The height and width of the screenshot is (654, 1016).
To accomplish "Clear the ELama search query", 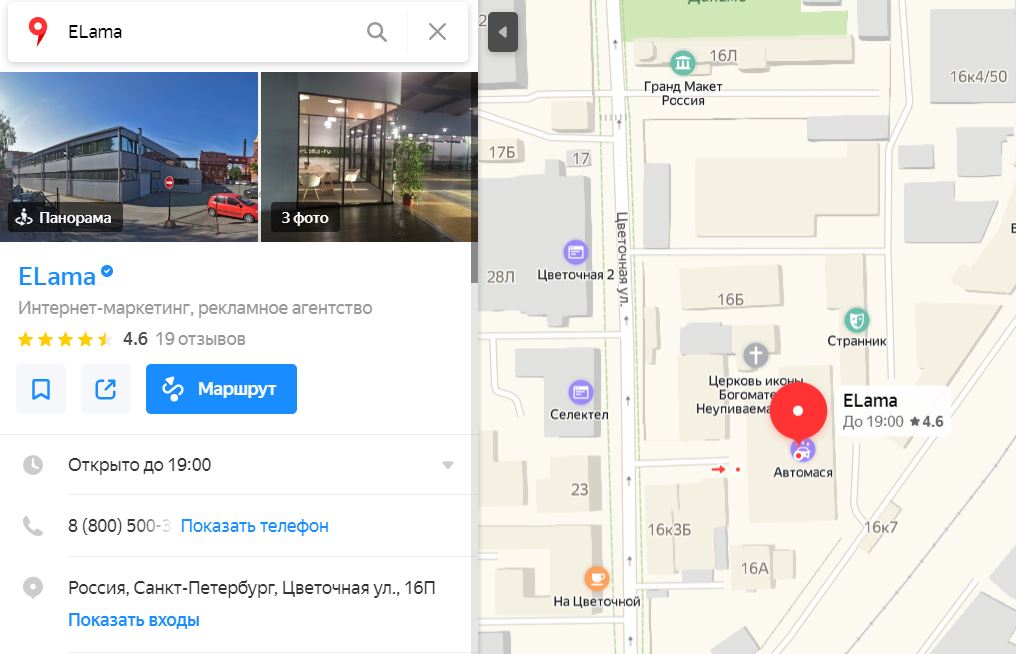I will (437, 32).
